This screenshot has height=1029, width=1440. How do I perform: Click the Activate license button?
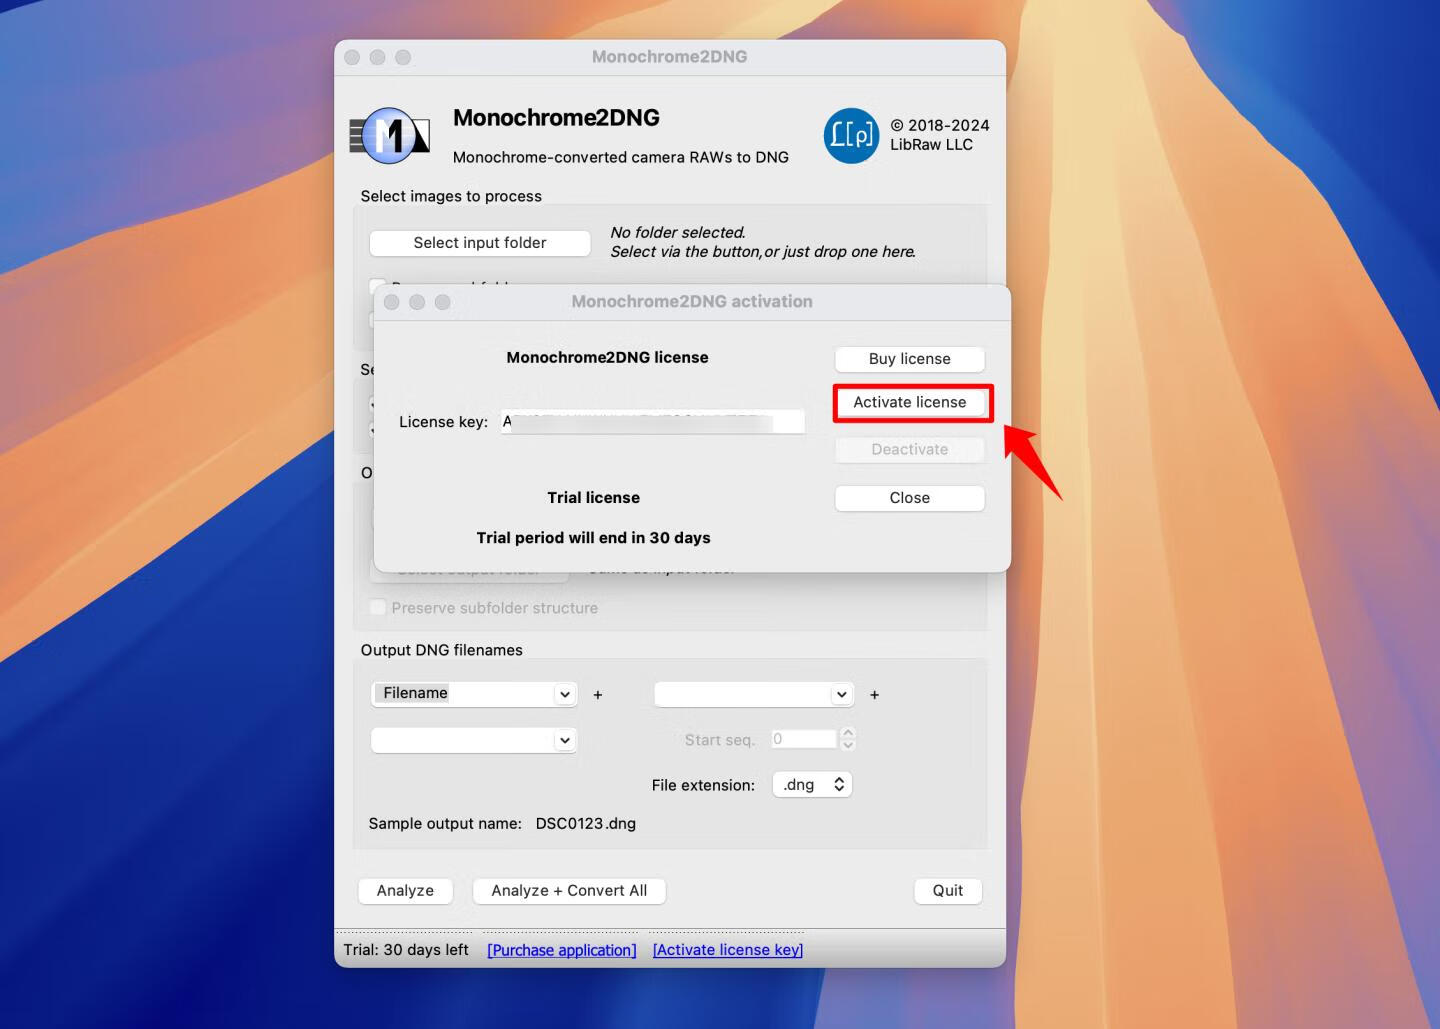click(x=910, y=402)
